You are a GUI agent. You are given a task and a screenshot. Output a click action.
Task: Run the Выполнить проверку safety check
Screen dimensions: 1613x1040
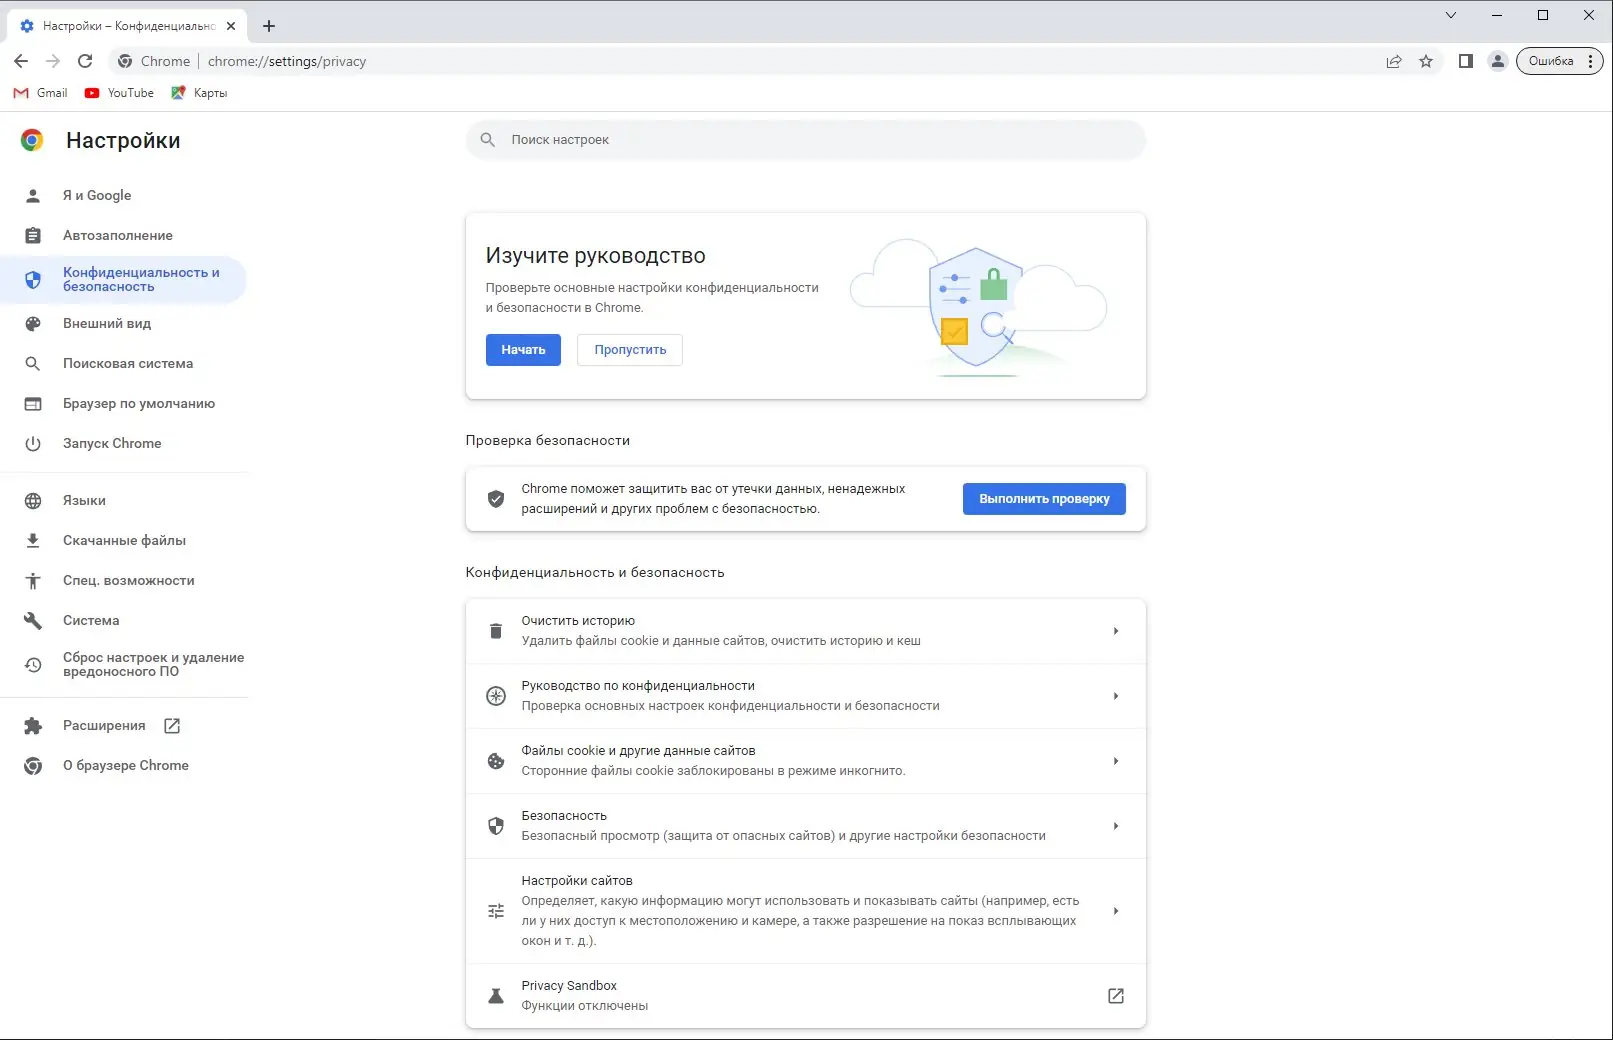(x=1044, y=499)
